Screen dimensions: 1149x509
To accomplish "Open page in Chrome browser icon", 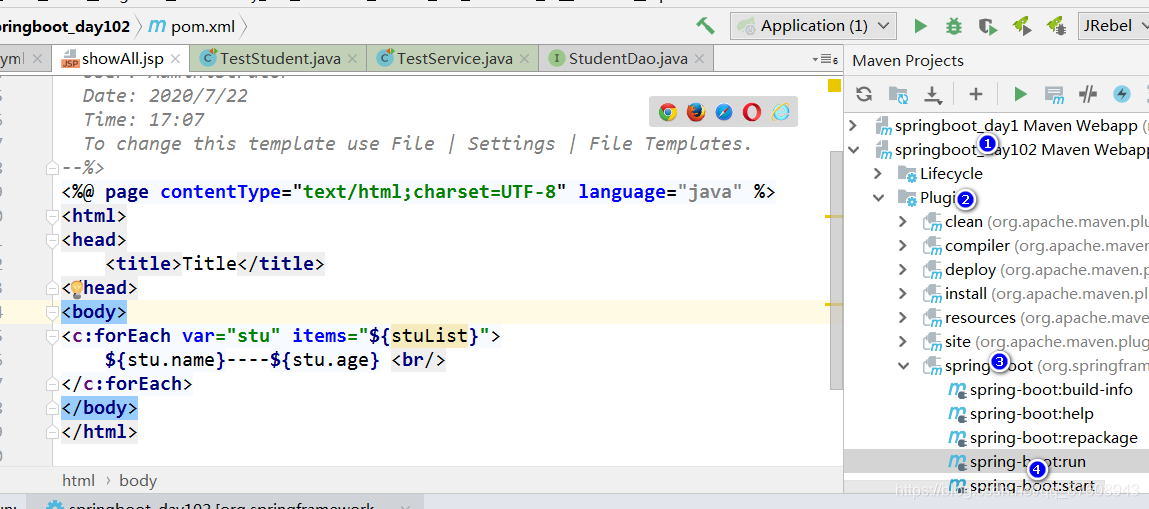I will [667, 112].
